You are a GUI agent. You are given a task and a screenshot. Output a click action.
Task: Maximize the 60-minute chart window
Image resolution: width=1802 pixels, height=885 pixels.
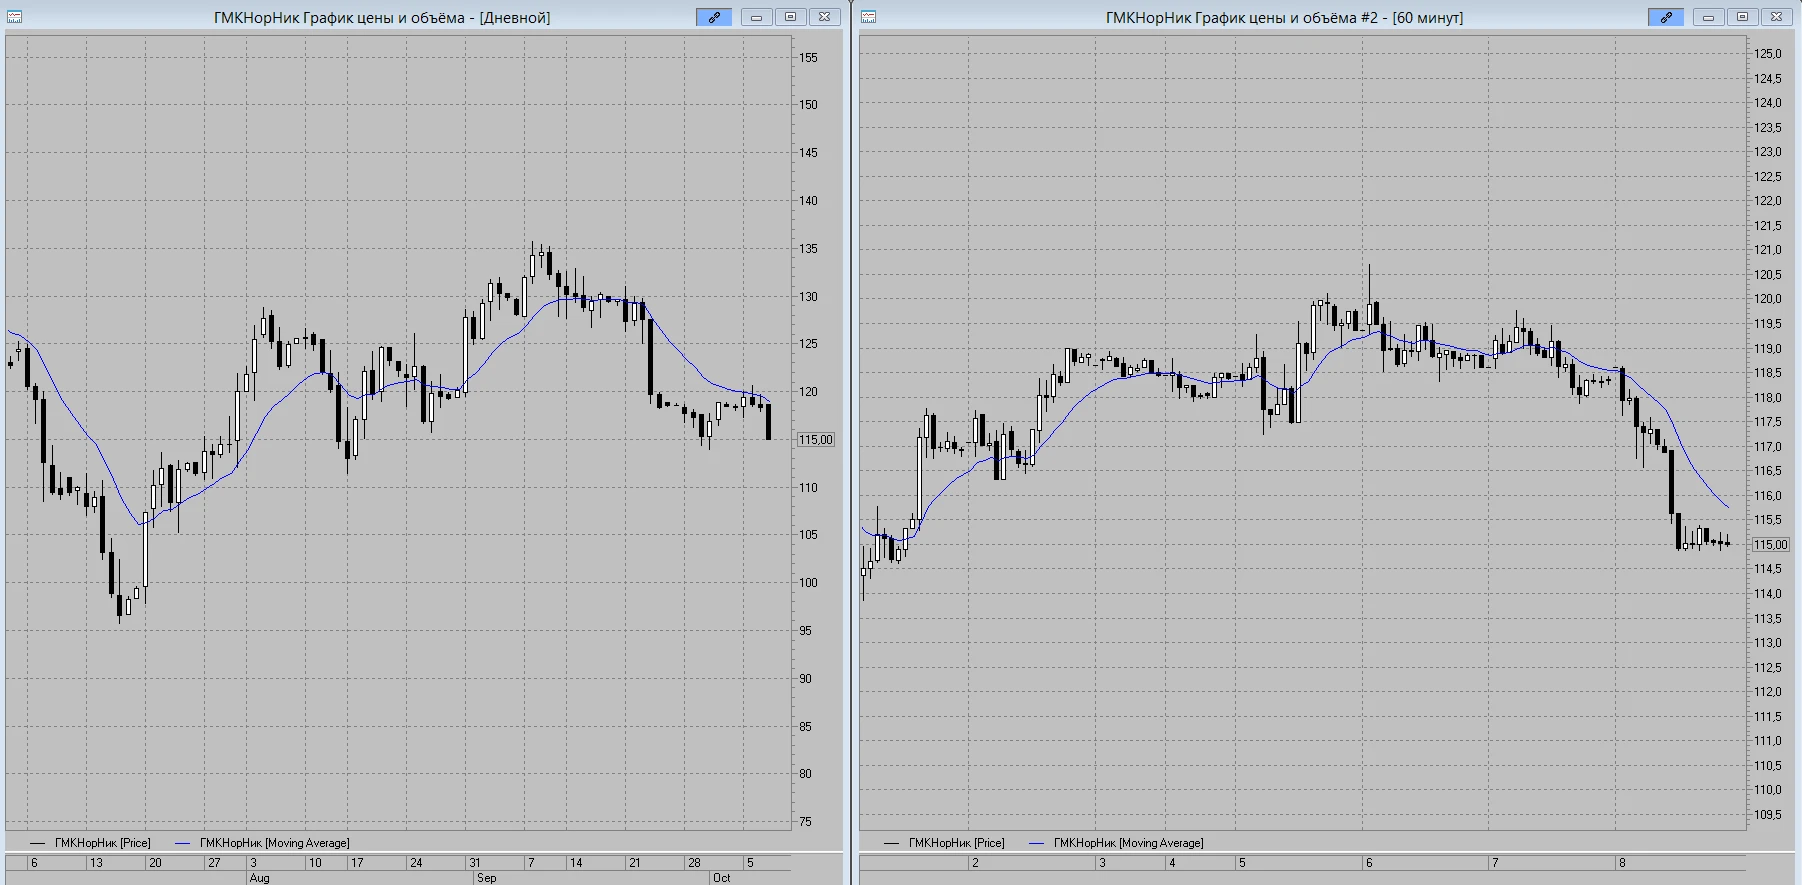click(1742, 17)
